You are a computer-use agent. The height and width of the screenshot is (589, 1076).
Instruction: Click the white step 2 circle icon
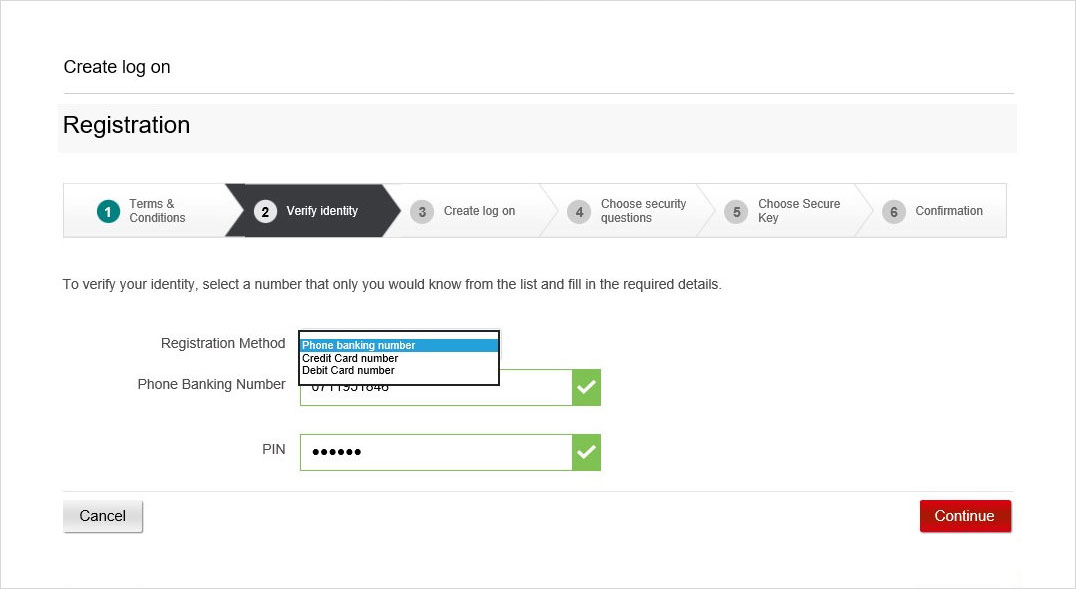(266, 211)
